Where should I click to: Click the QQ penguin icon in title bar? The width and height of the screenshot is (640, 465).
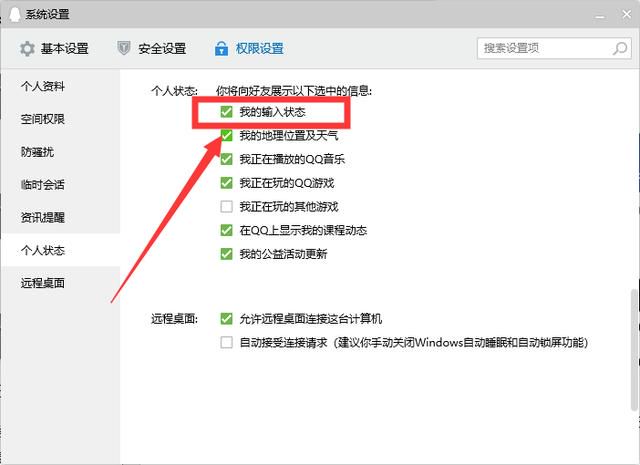(15, 14)
